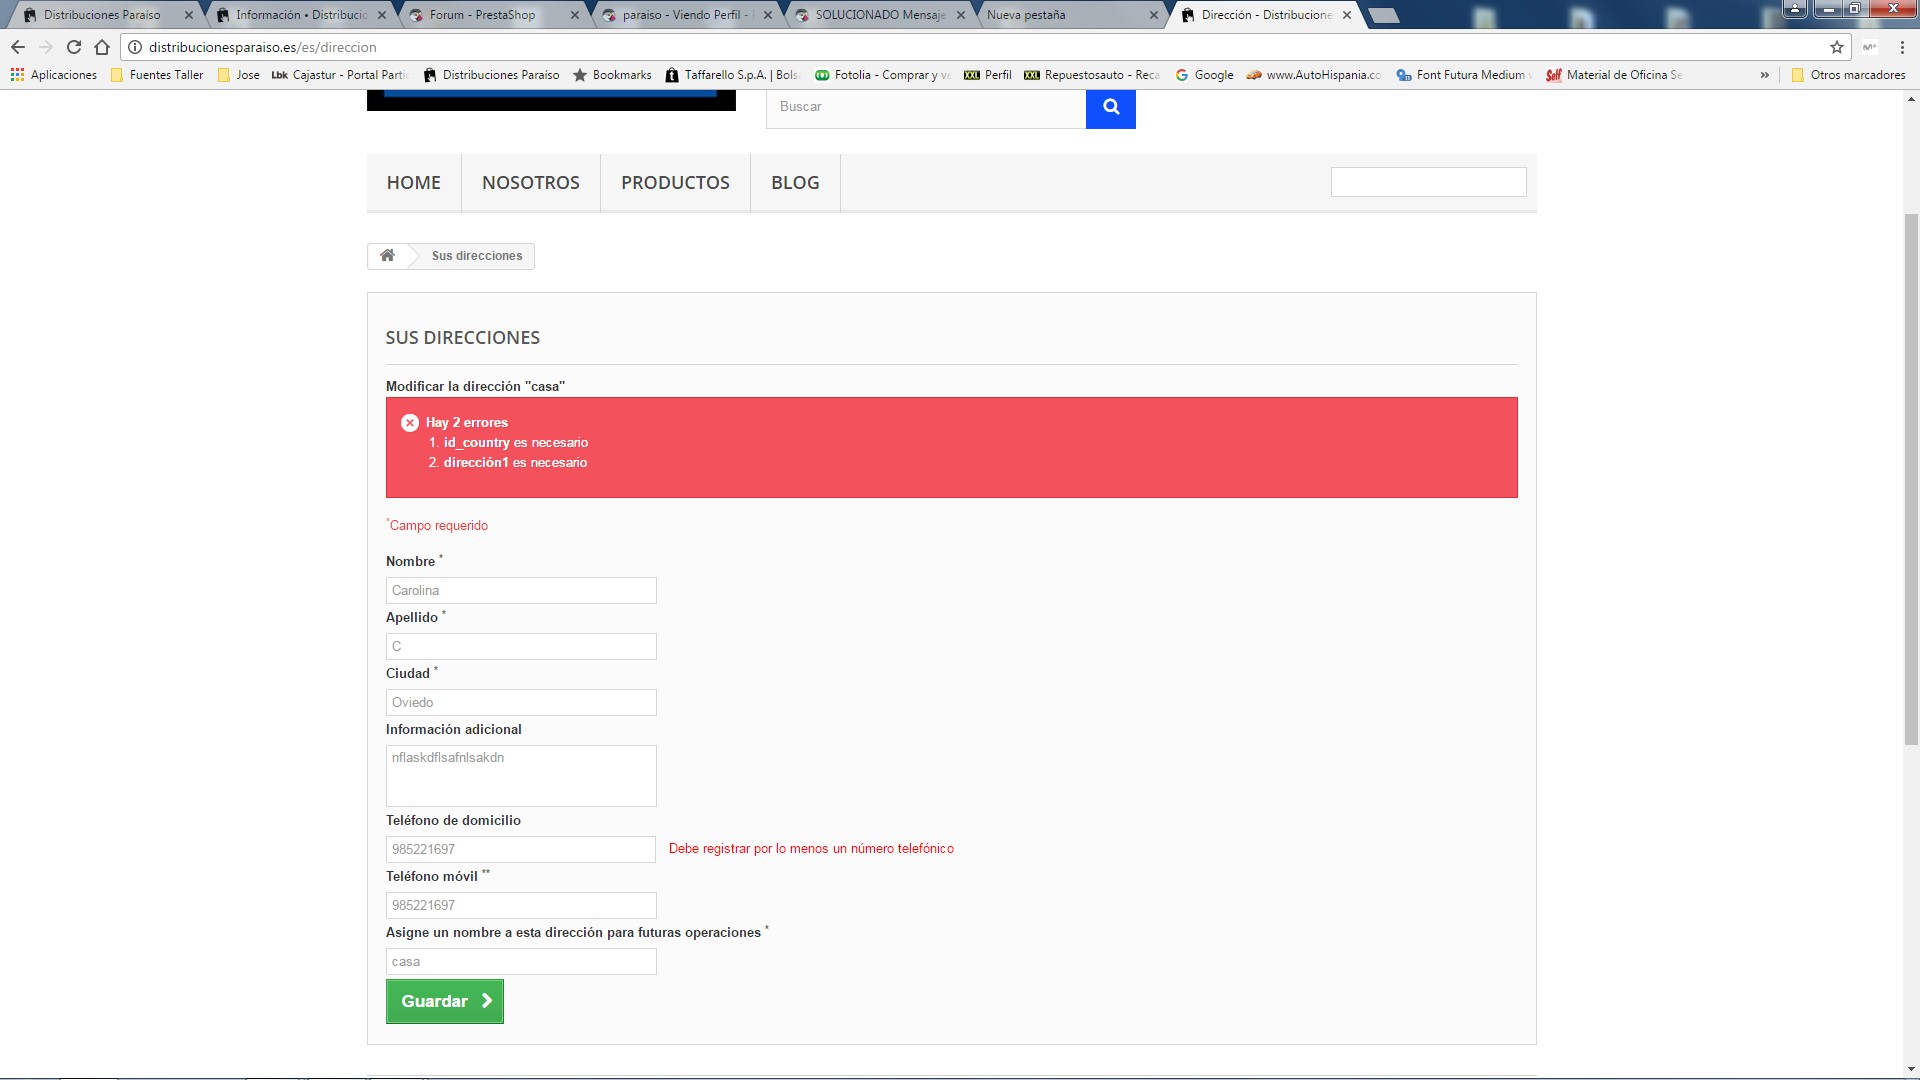This screenshot has width=1920, height=1080.
Task: Open Otros marcadores folder
Action: 1848,75
